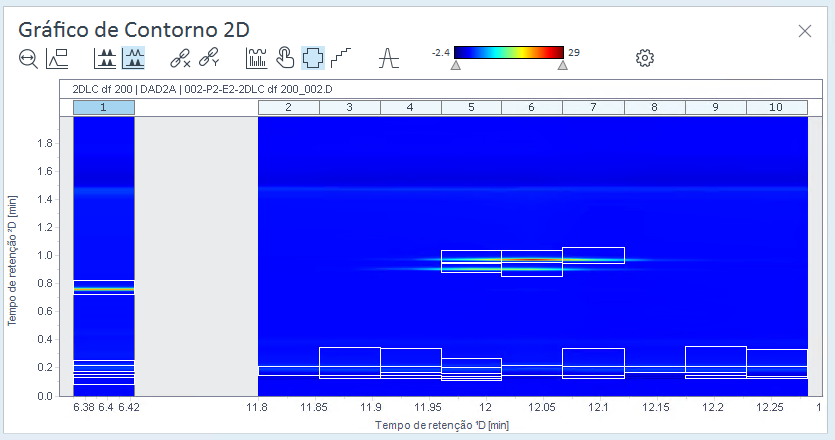Click the unlink Y axis icon
835x440 pixels.
coord(209,58)
